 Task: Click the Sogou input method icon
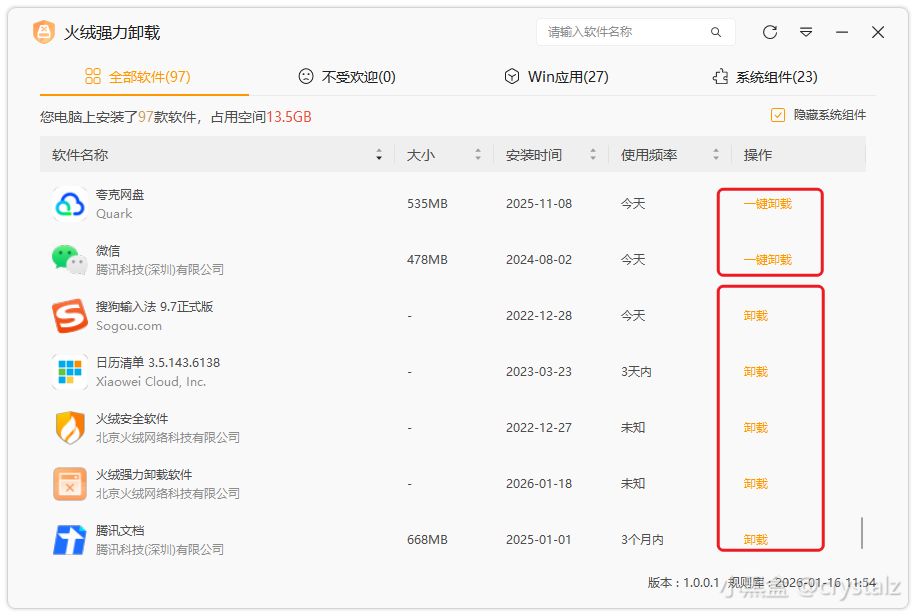(x=70, y=316)
